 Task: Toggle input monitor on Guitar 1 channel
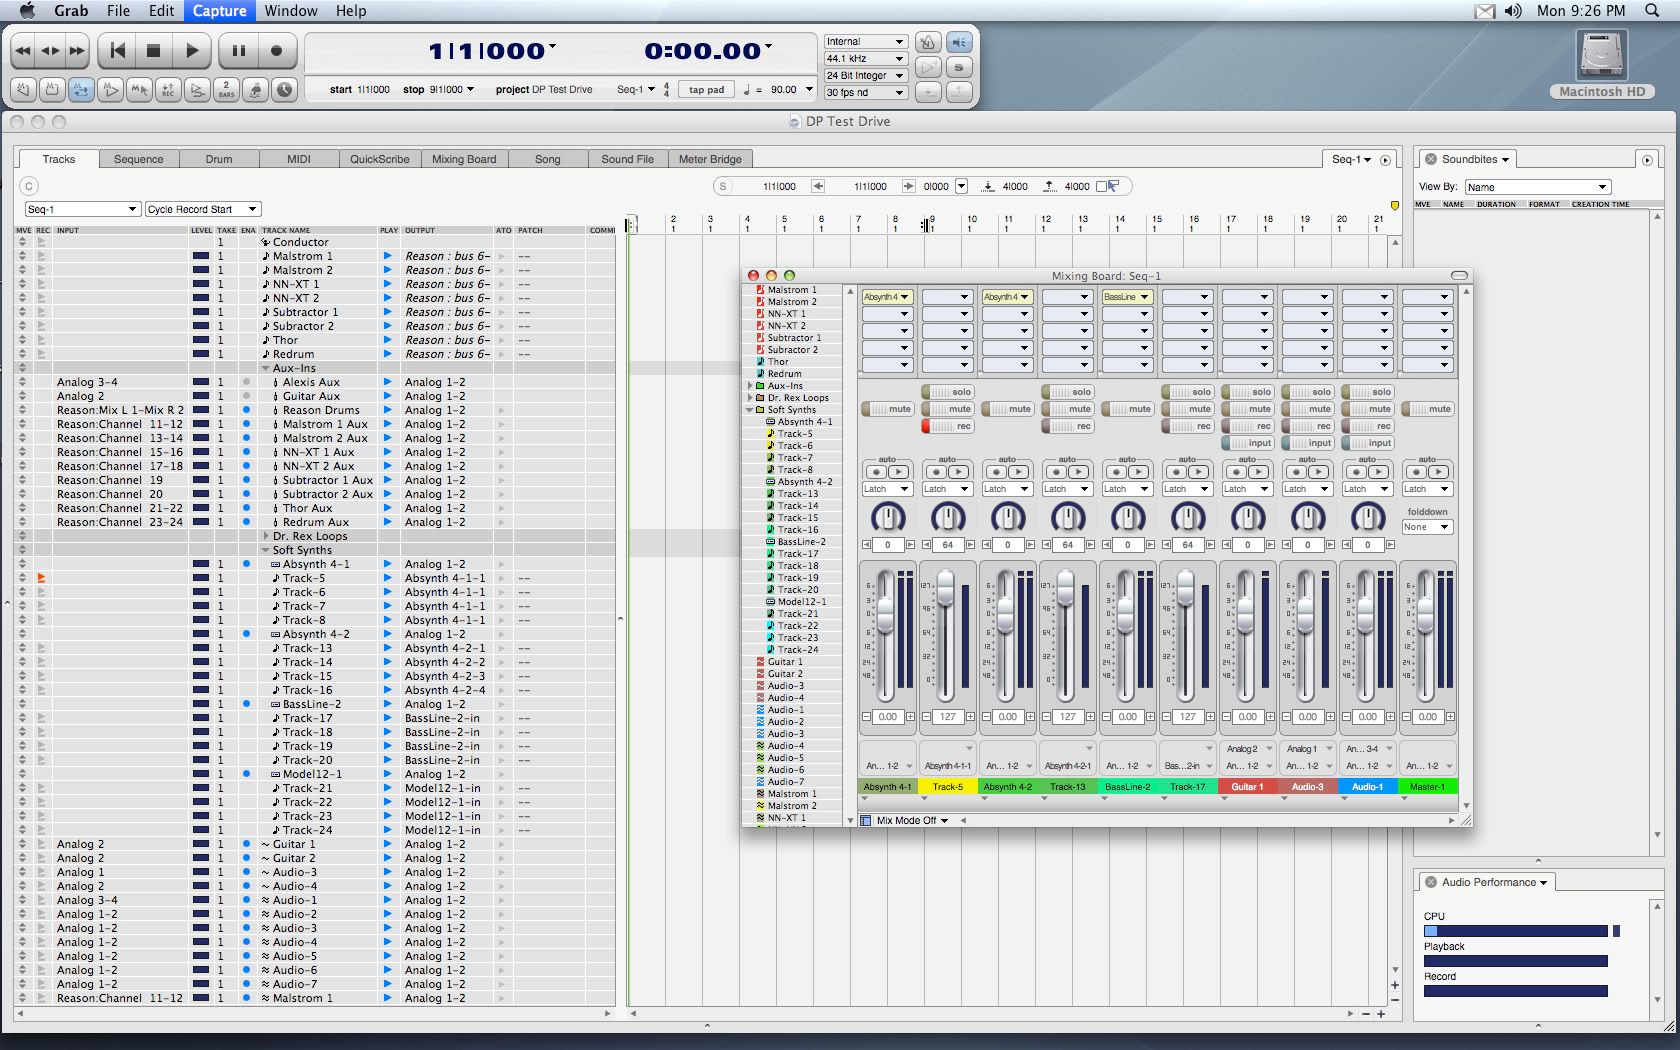[1248, 443]
